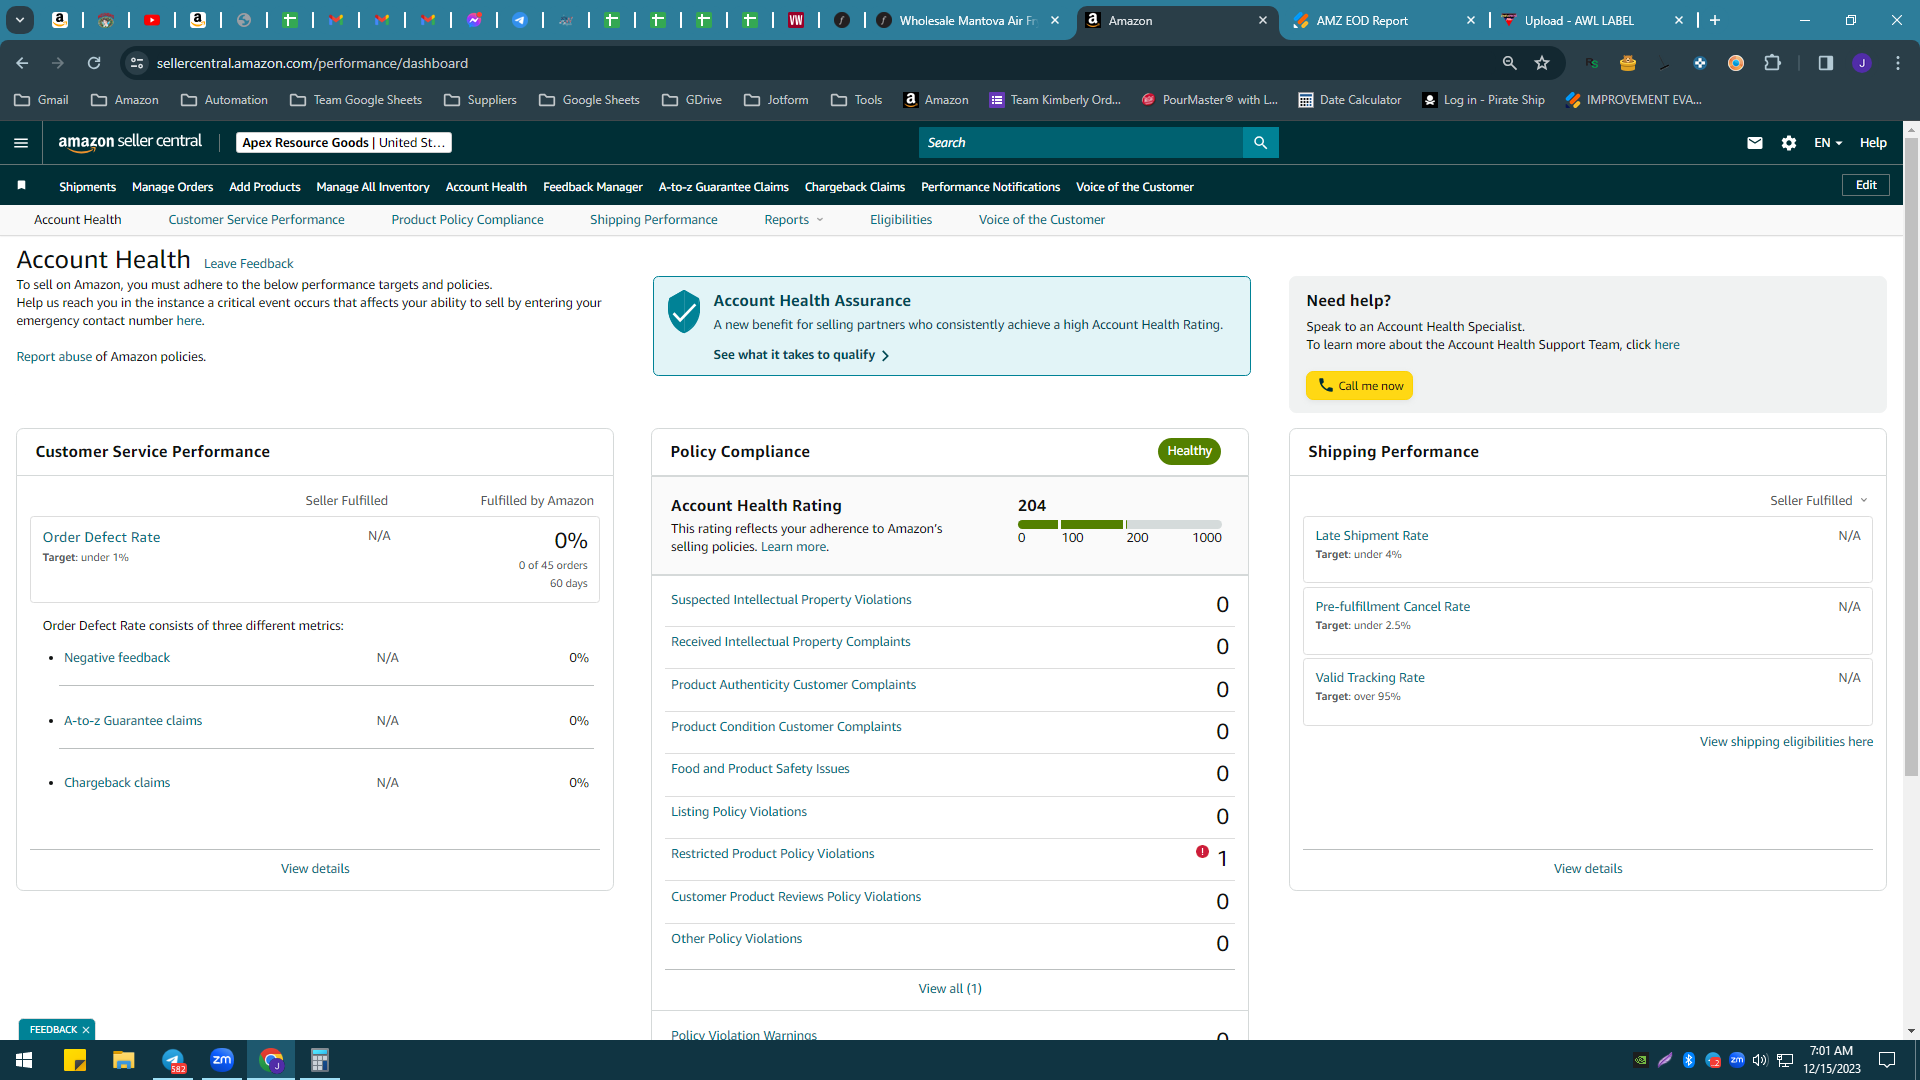
Task: Open the Apex Resource Goods account switcher
Action: (344, 143)
